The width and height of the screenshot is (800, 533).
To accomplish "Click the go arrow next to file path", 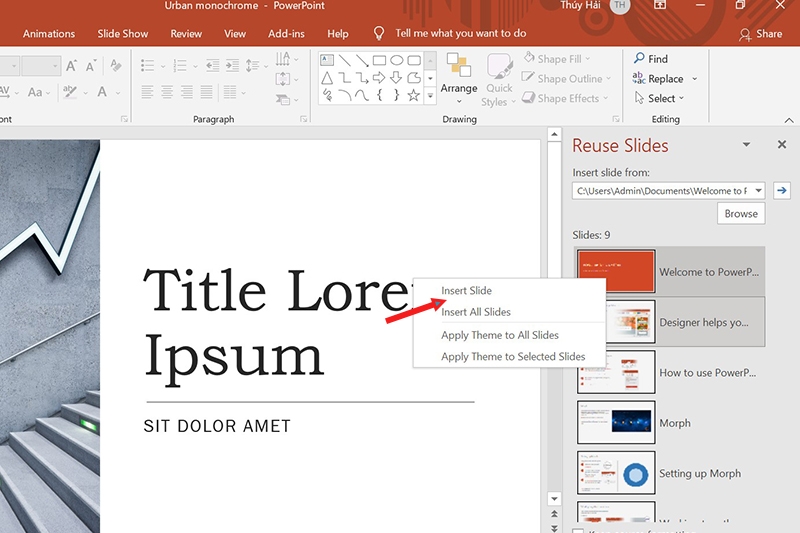I will point(782,191).
